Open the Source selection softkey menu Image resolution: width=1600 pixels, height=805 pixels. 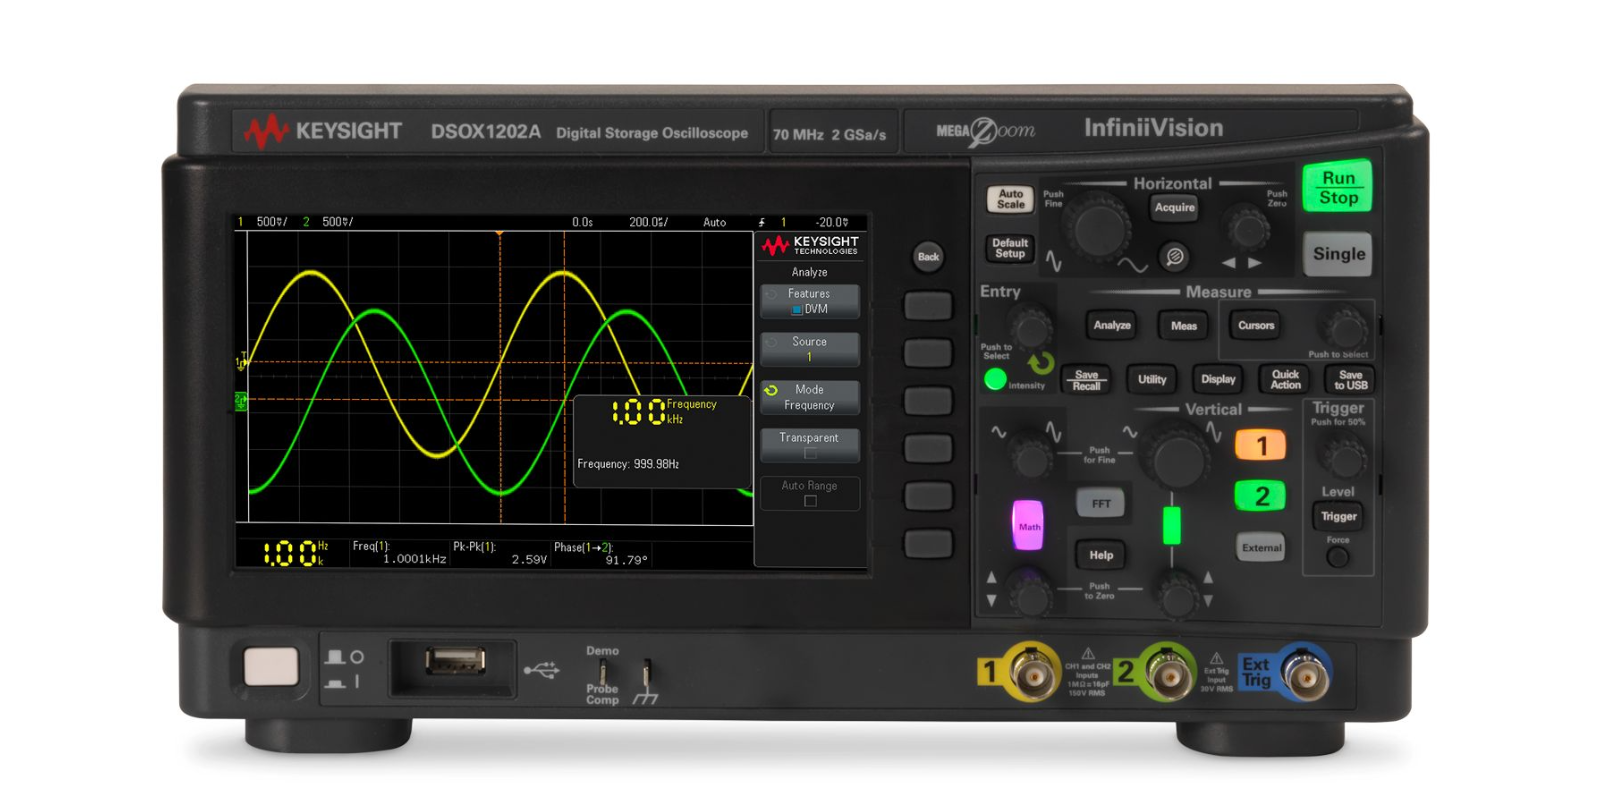pos(809,349)
